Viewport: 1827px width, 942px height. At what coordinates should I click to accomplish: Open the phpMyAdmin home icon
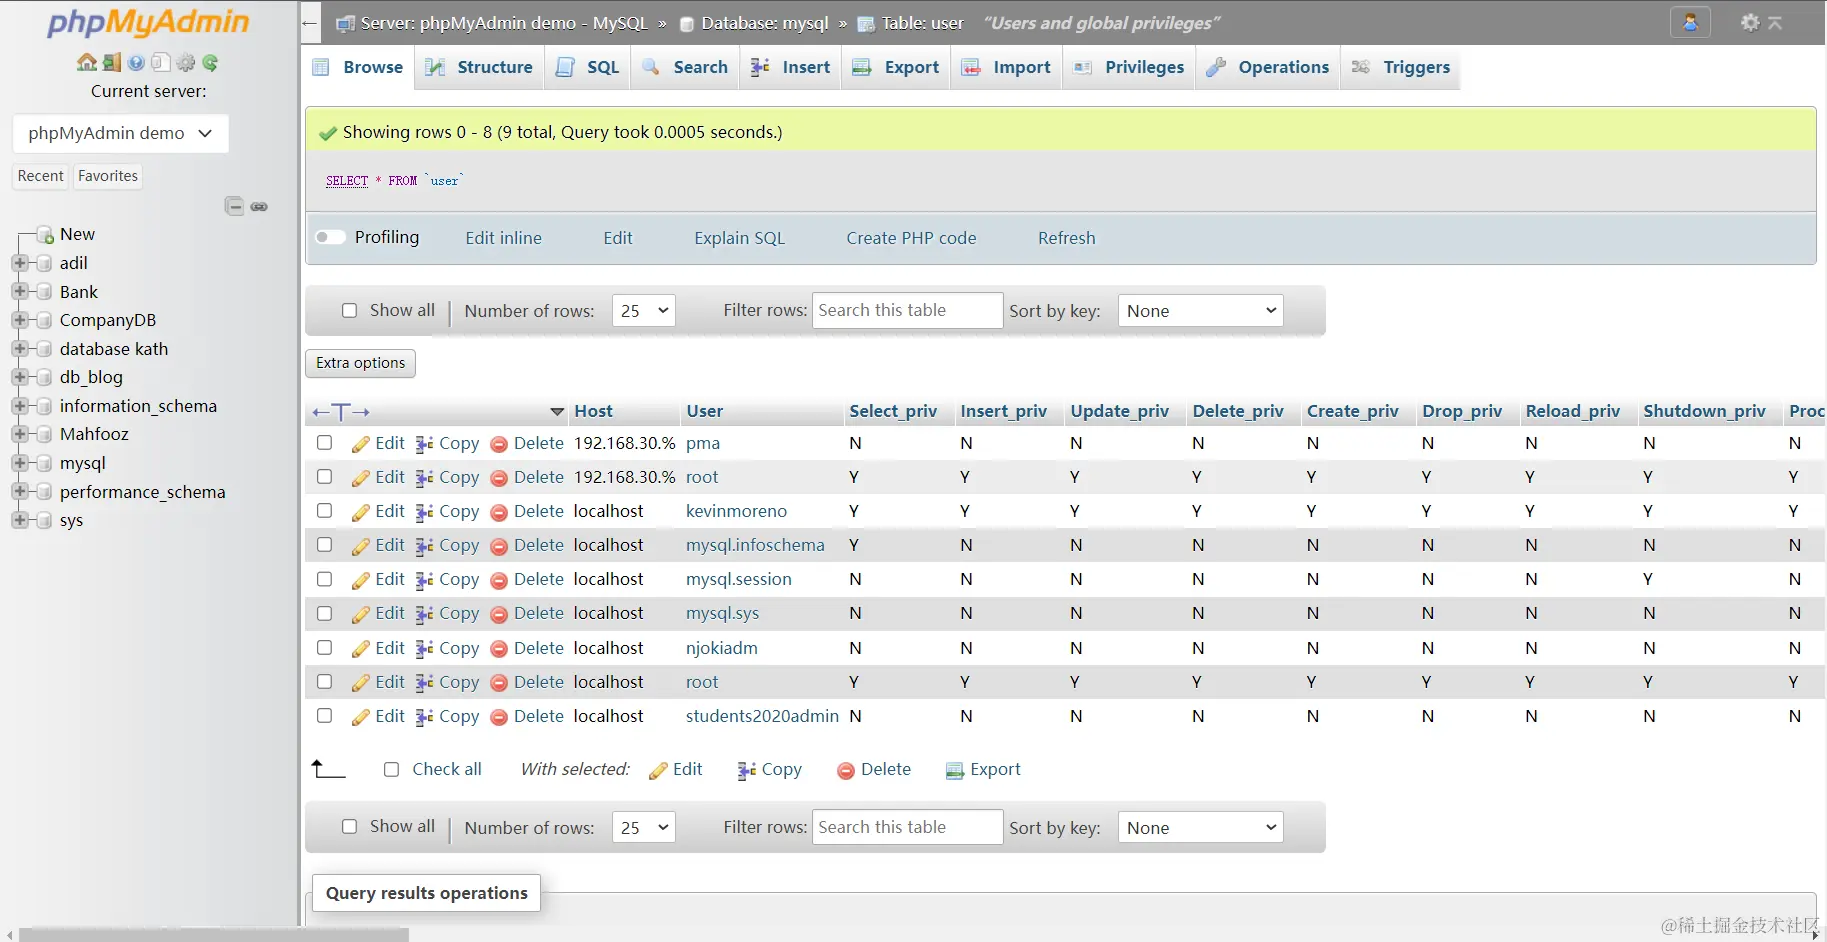[87, 62]
